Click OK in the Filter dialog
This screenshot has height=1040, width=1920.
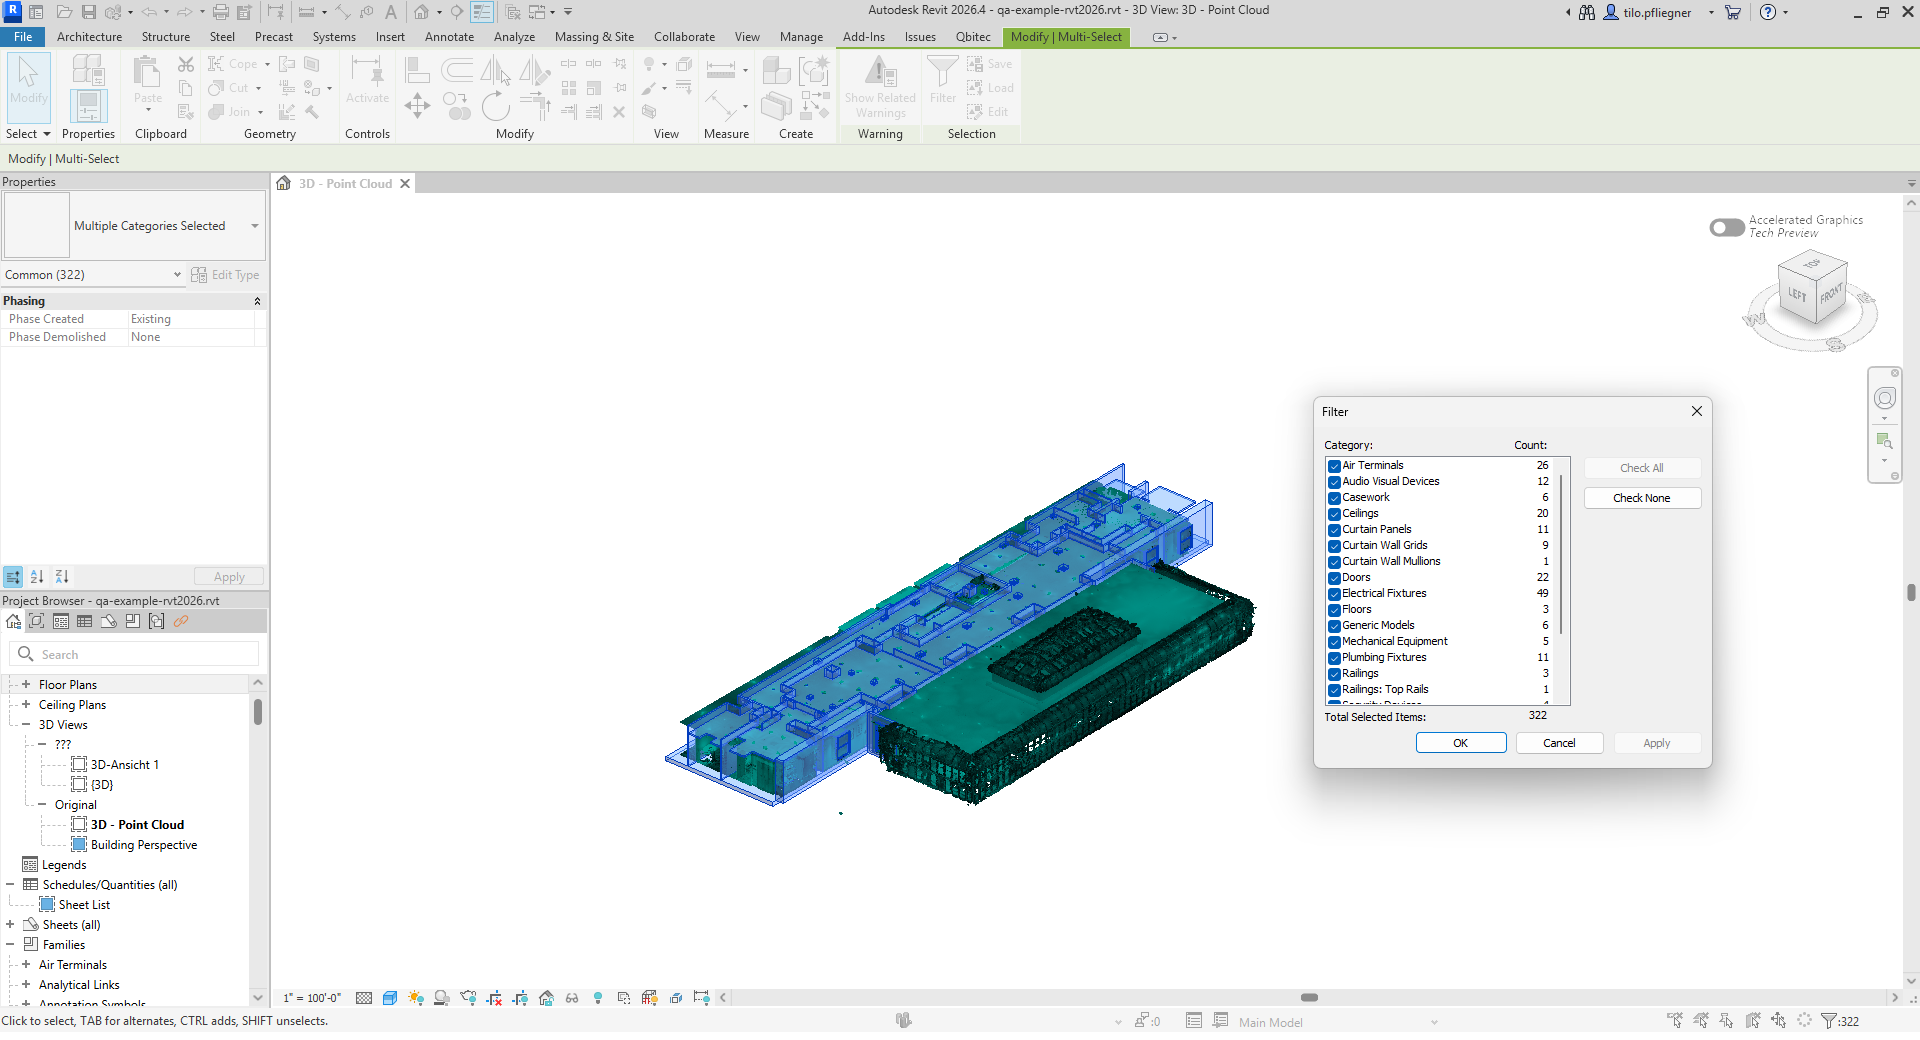tap(1461, 743)
